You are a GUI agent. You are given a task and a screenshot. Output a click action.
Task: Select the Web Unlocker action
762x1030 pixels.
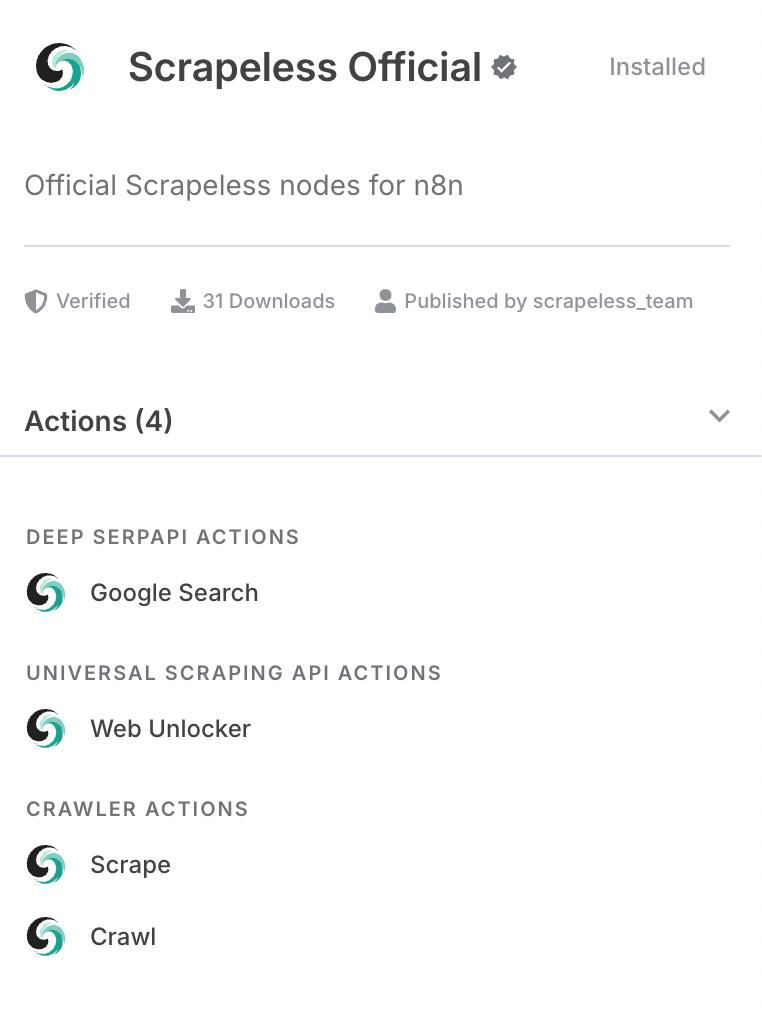tap(171, 728)
